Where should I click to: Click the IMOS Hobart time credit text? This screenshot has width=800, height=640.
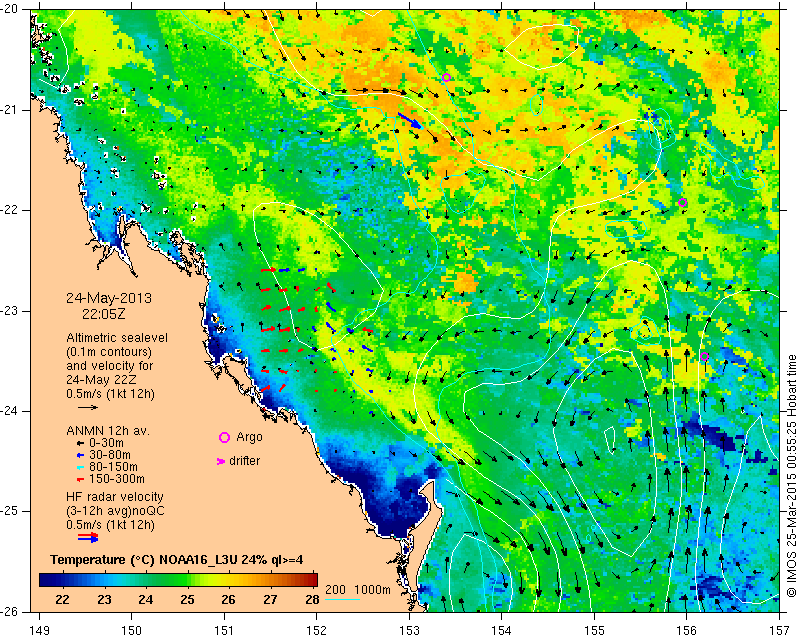click(792, 476)
